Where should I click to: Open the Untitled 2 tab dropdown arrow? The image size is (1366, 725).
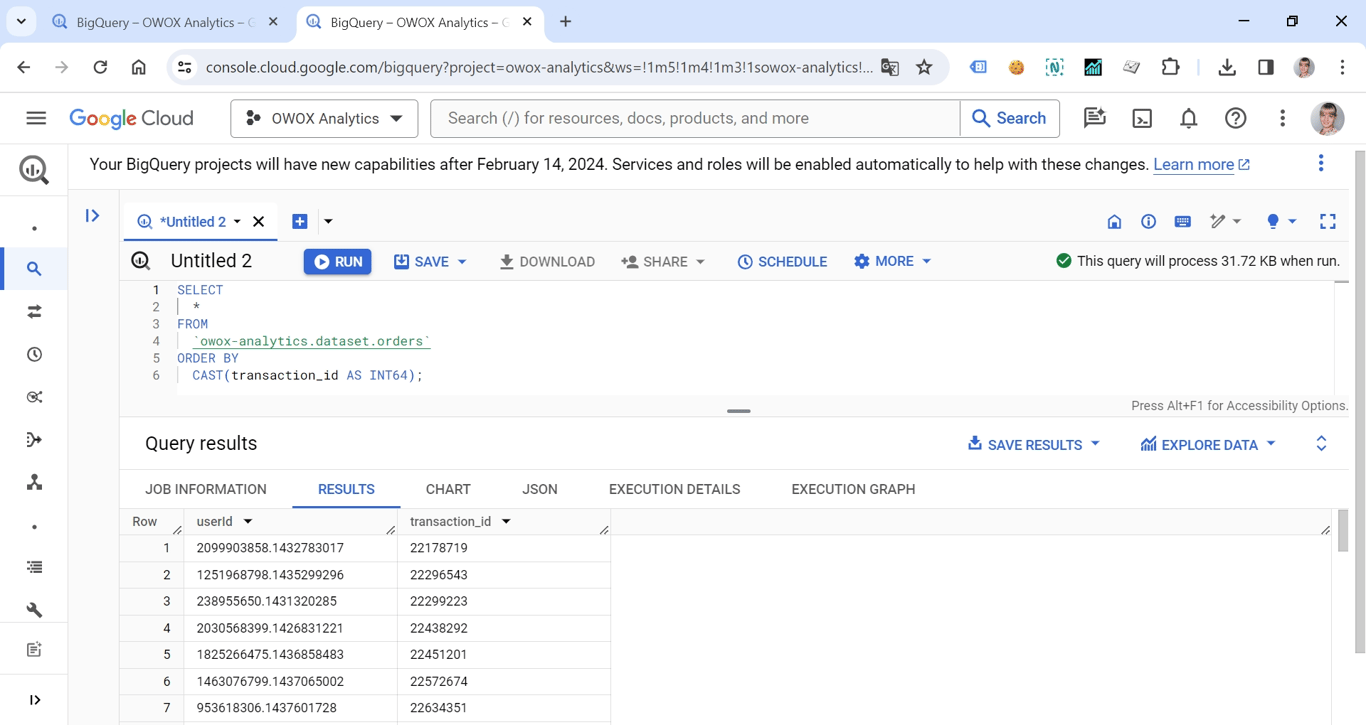coord(237,222)
